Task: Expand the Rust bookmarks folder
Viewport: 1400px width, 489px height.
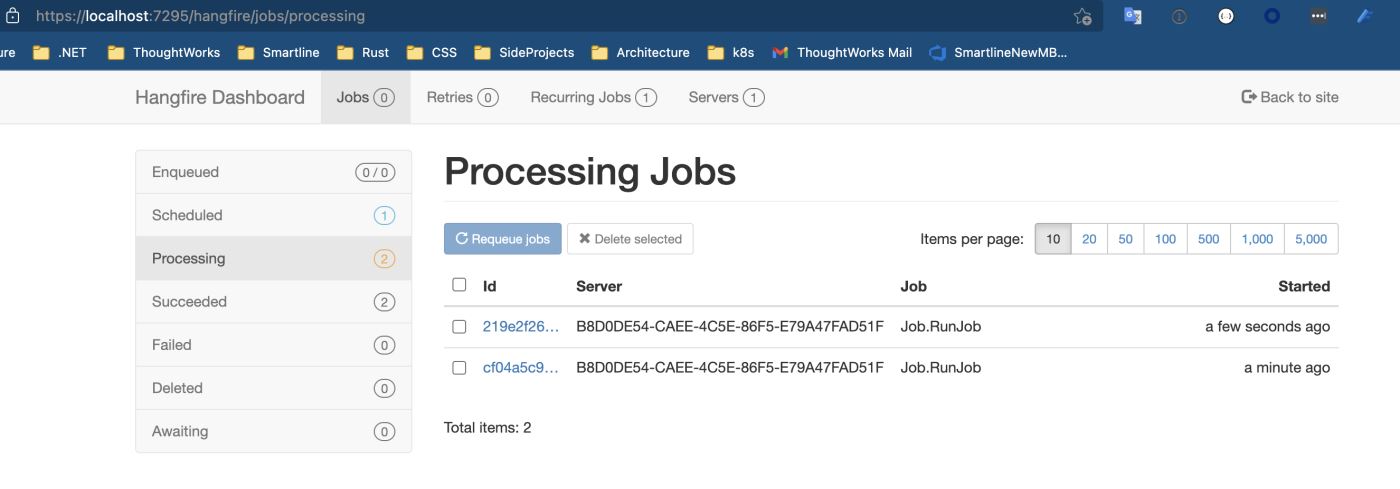Action: pyautogui.click(x=363, y=53)
